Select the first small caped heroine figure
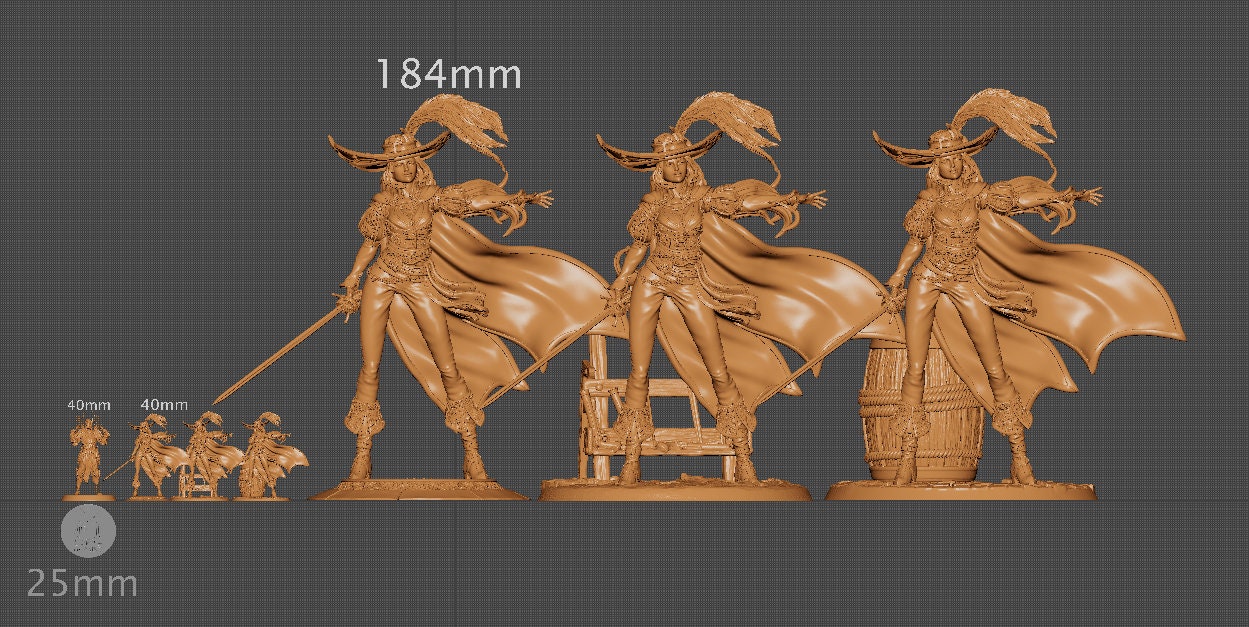 152,450
